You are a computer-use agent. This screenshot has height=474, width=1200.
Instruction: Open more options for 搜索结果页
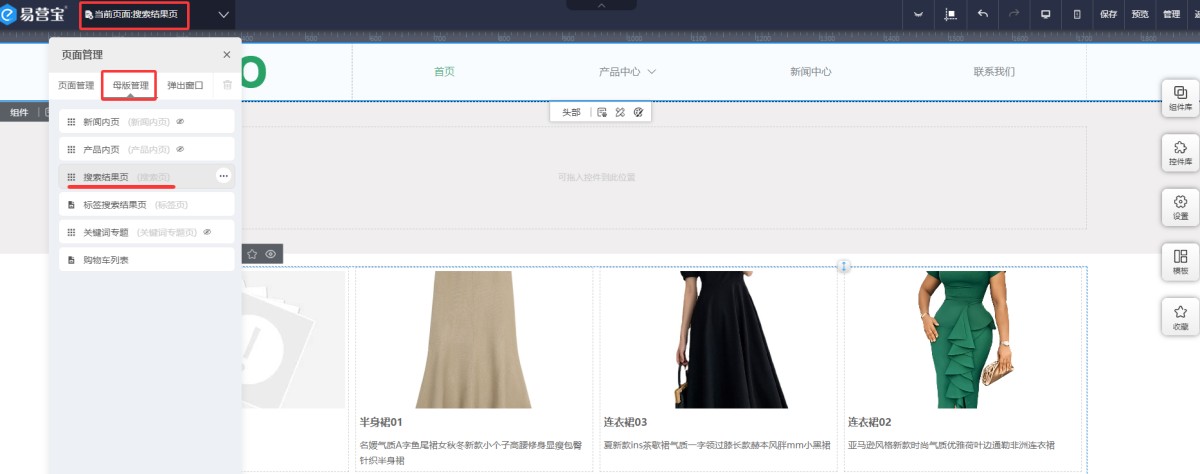[223, 176]
